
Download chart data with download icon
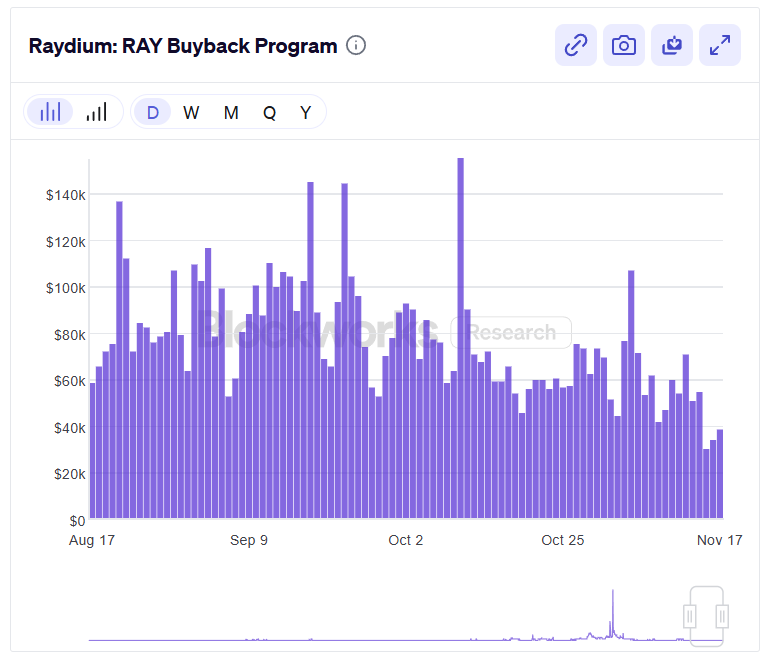tap(672, 46)
